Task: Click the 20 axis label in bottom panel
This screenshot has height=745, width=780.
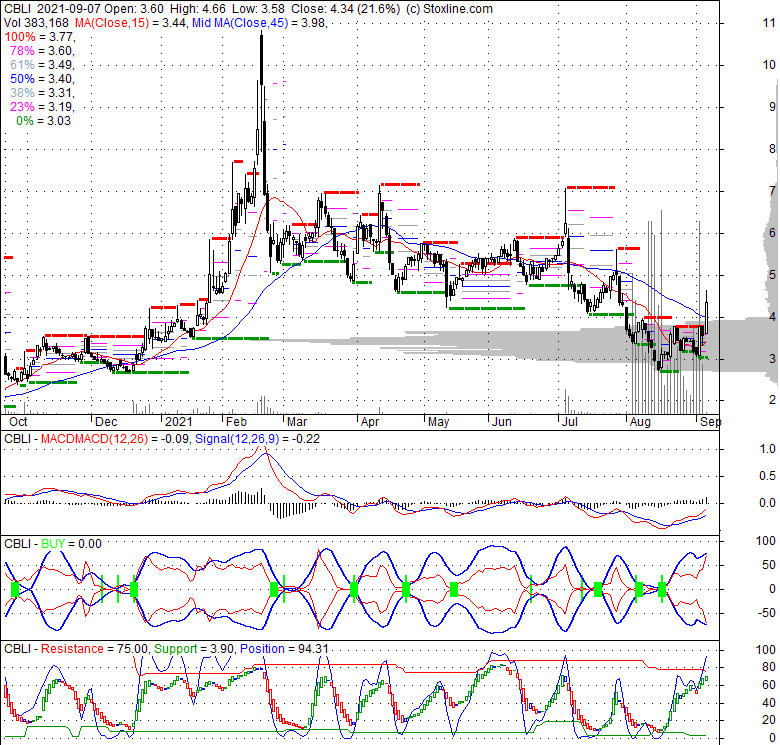Action: click(x=769, y=720)
